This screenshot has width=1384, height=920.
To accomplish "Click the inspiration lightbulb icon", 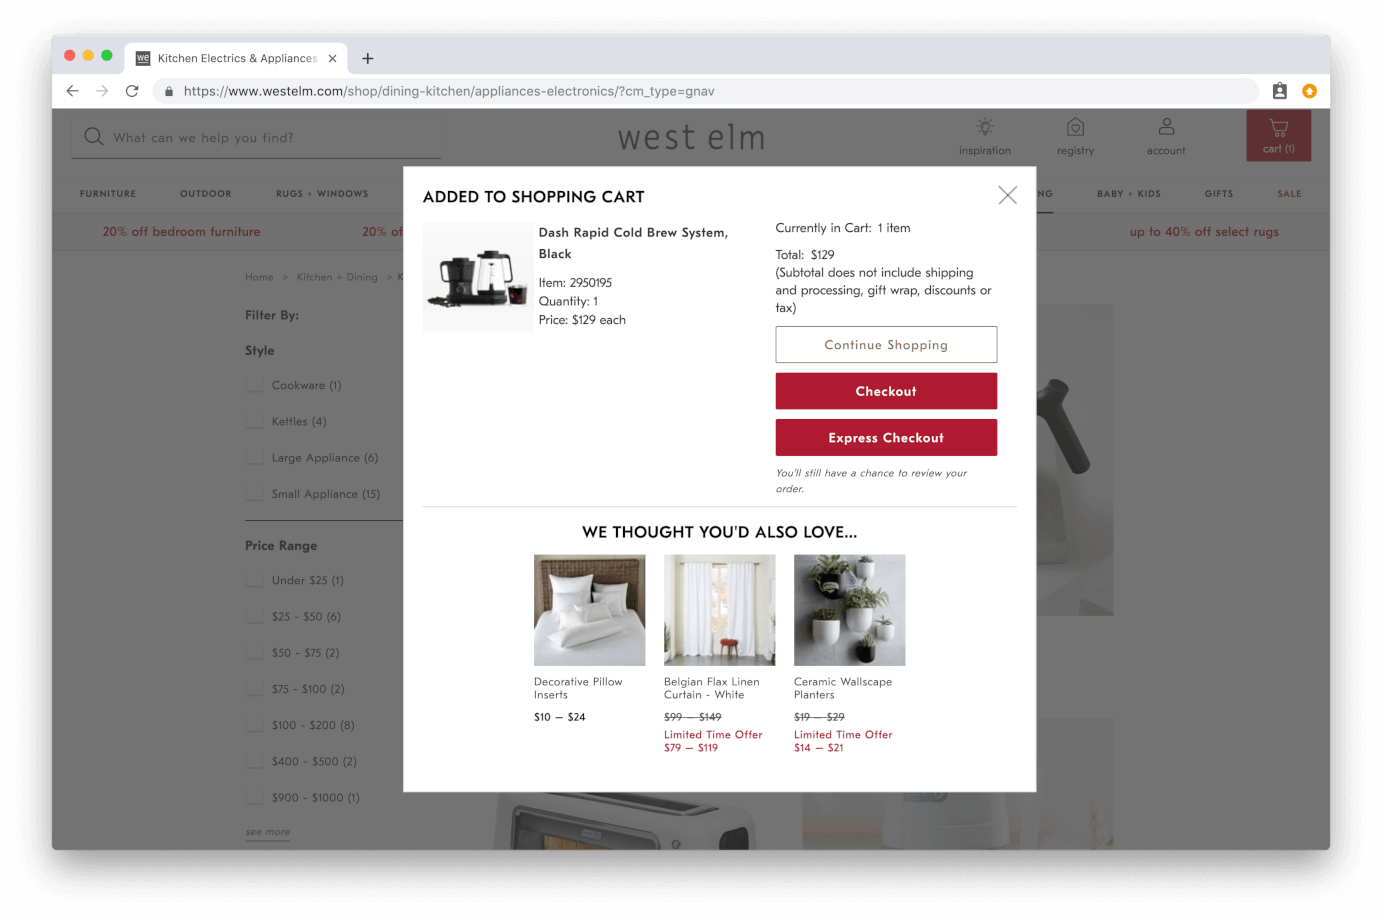I will (985, 127).
